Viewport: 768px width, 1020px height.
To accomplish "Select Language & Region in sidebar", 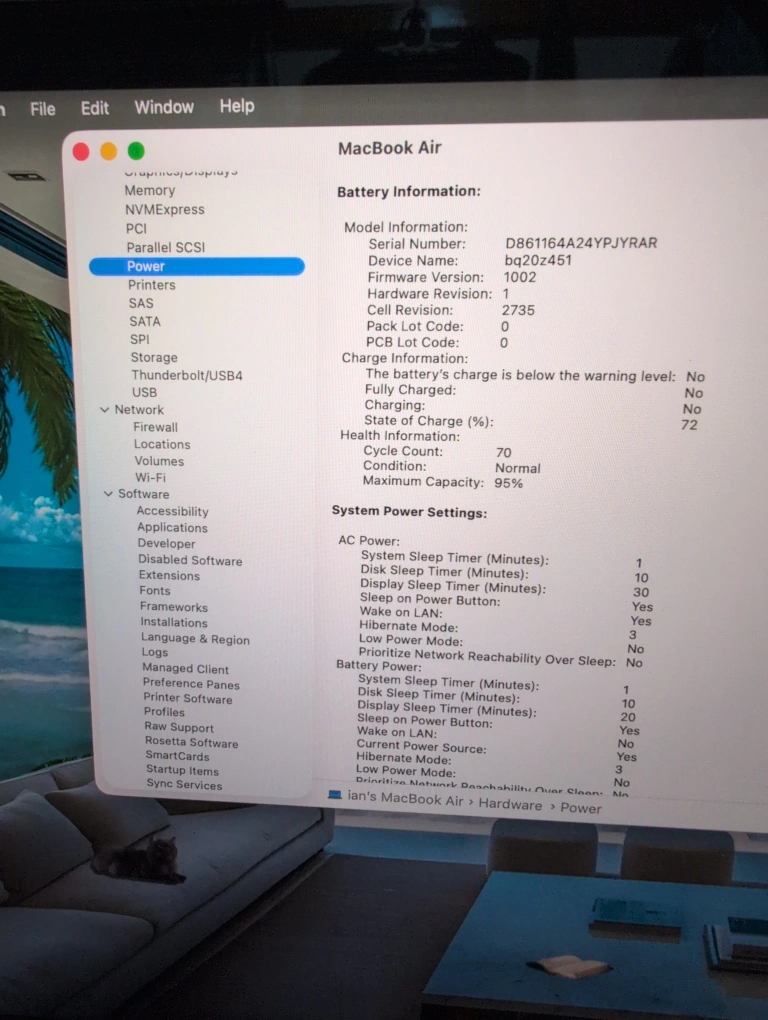I will (195, 639).
